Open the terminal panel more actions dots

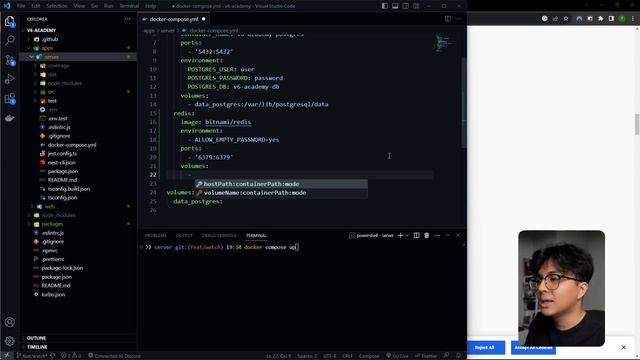(437, 236)
